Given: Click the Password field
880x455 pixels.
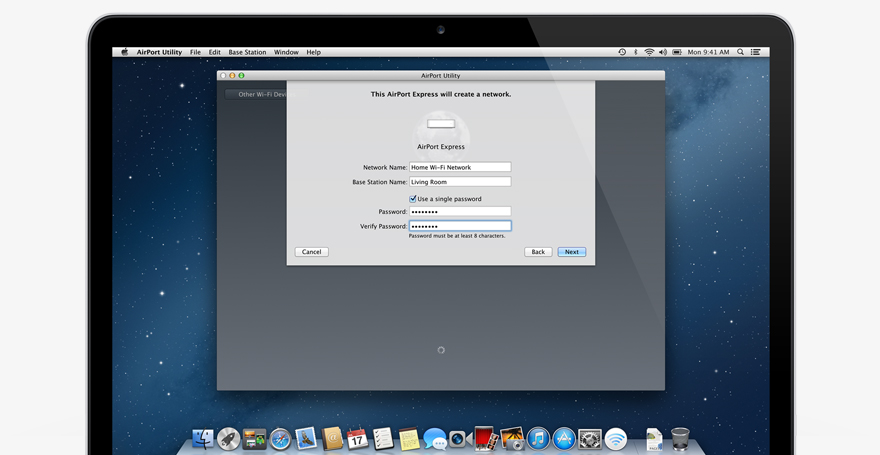Looking at the screenshot, I should click(460, 212).
